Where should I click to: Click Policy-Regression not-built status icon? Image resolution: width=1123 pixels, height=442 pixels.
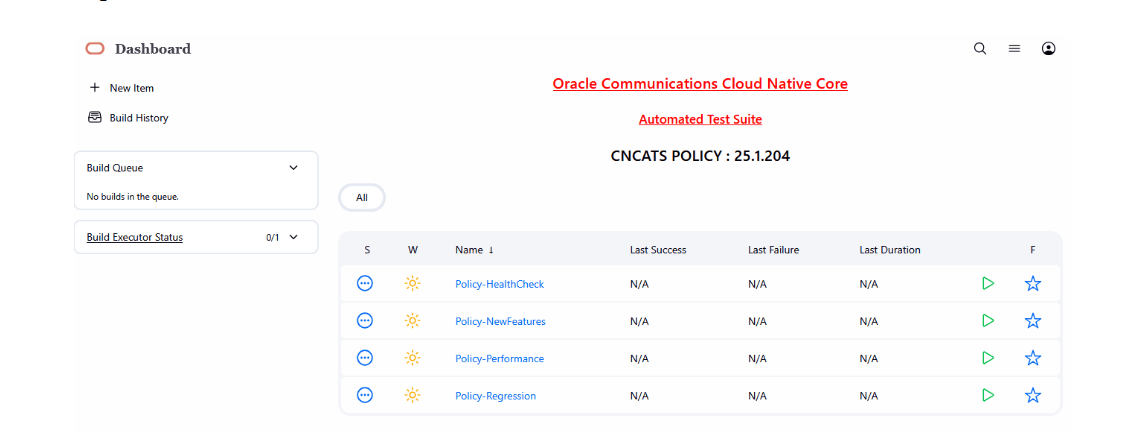(x=365, y=395)
